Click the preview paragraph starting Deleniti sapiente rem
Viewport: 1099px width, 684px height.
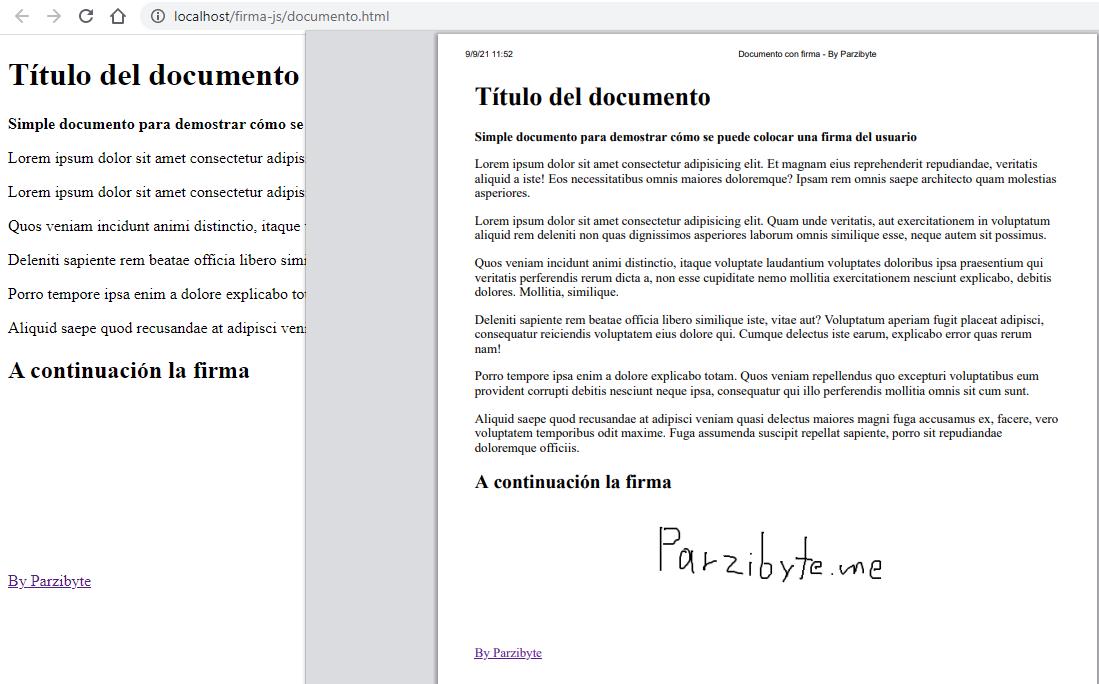[759, 334]
